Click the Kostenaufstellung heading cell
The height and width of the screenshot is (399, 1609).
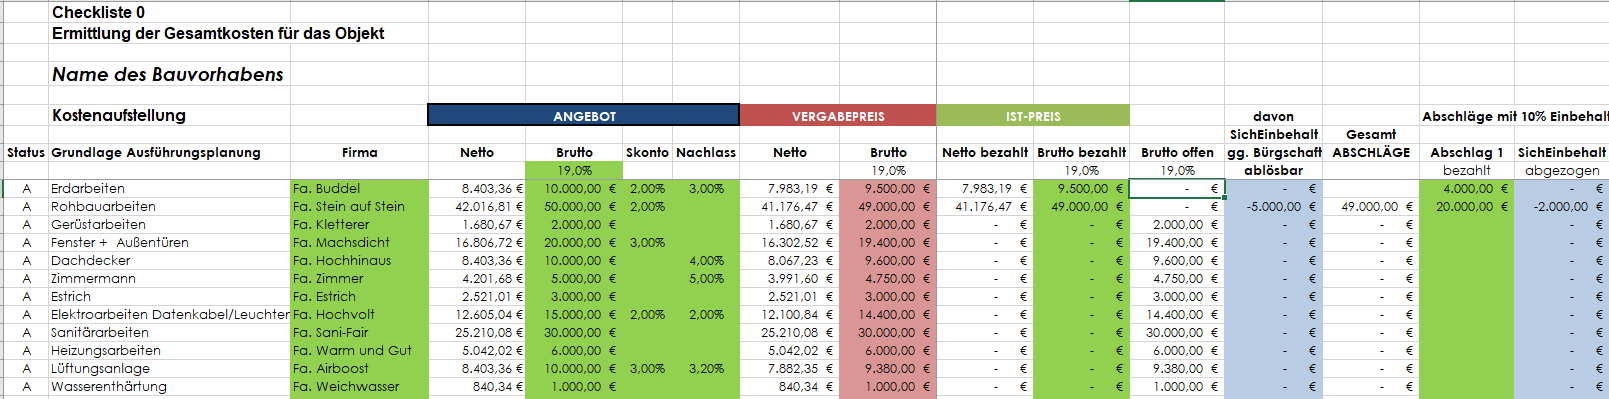[x=119, y=115]
